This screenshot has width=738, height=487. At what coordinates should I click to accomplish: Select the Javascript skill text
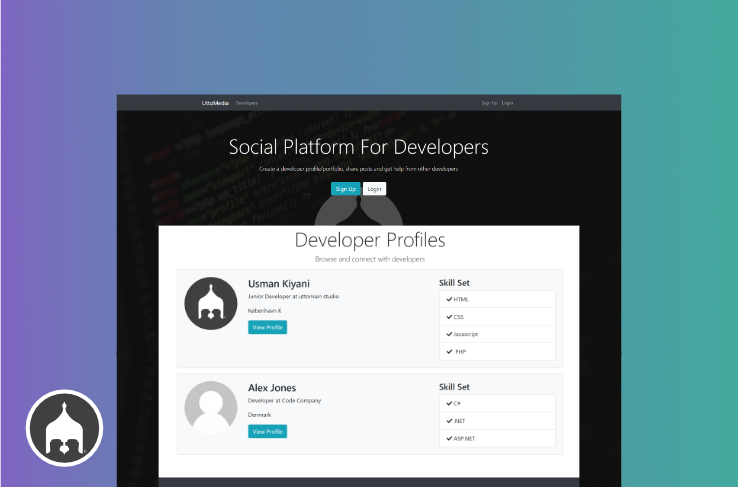coord(465,334)
